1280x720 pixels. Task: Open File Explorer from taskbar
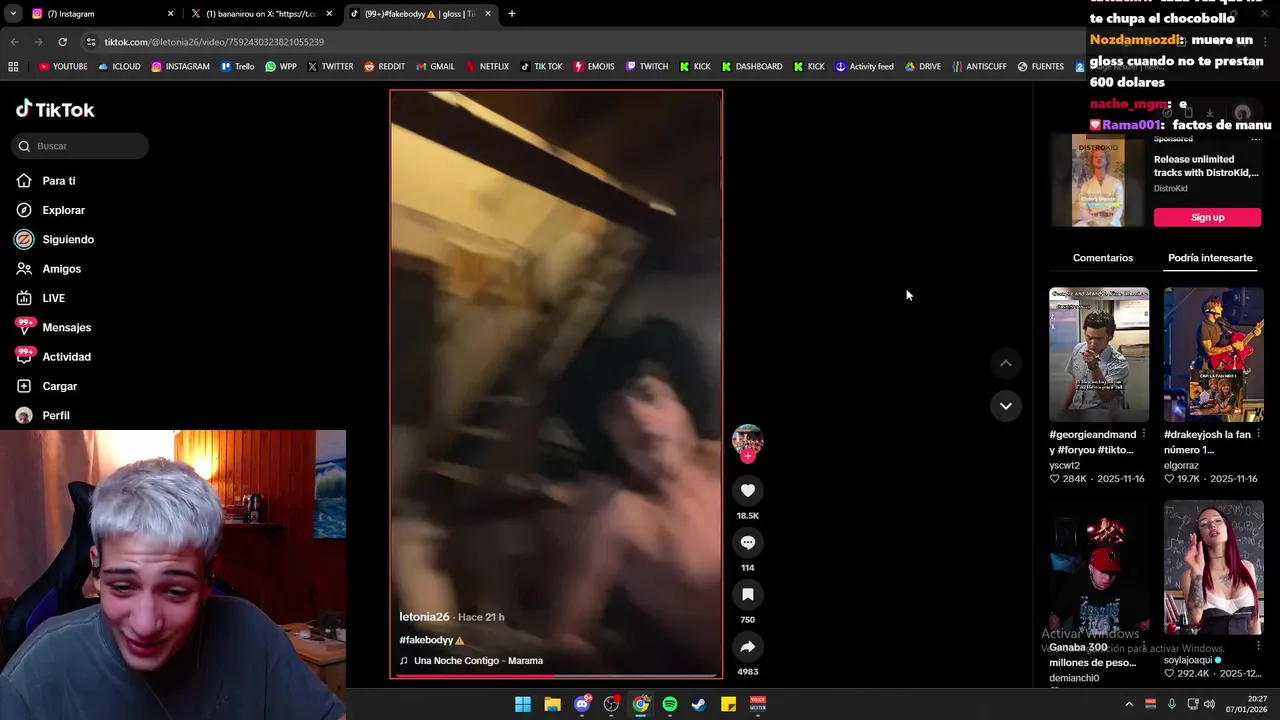tap(552, 704)
